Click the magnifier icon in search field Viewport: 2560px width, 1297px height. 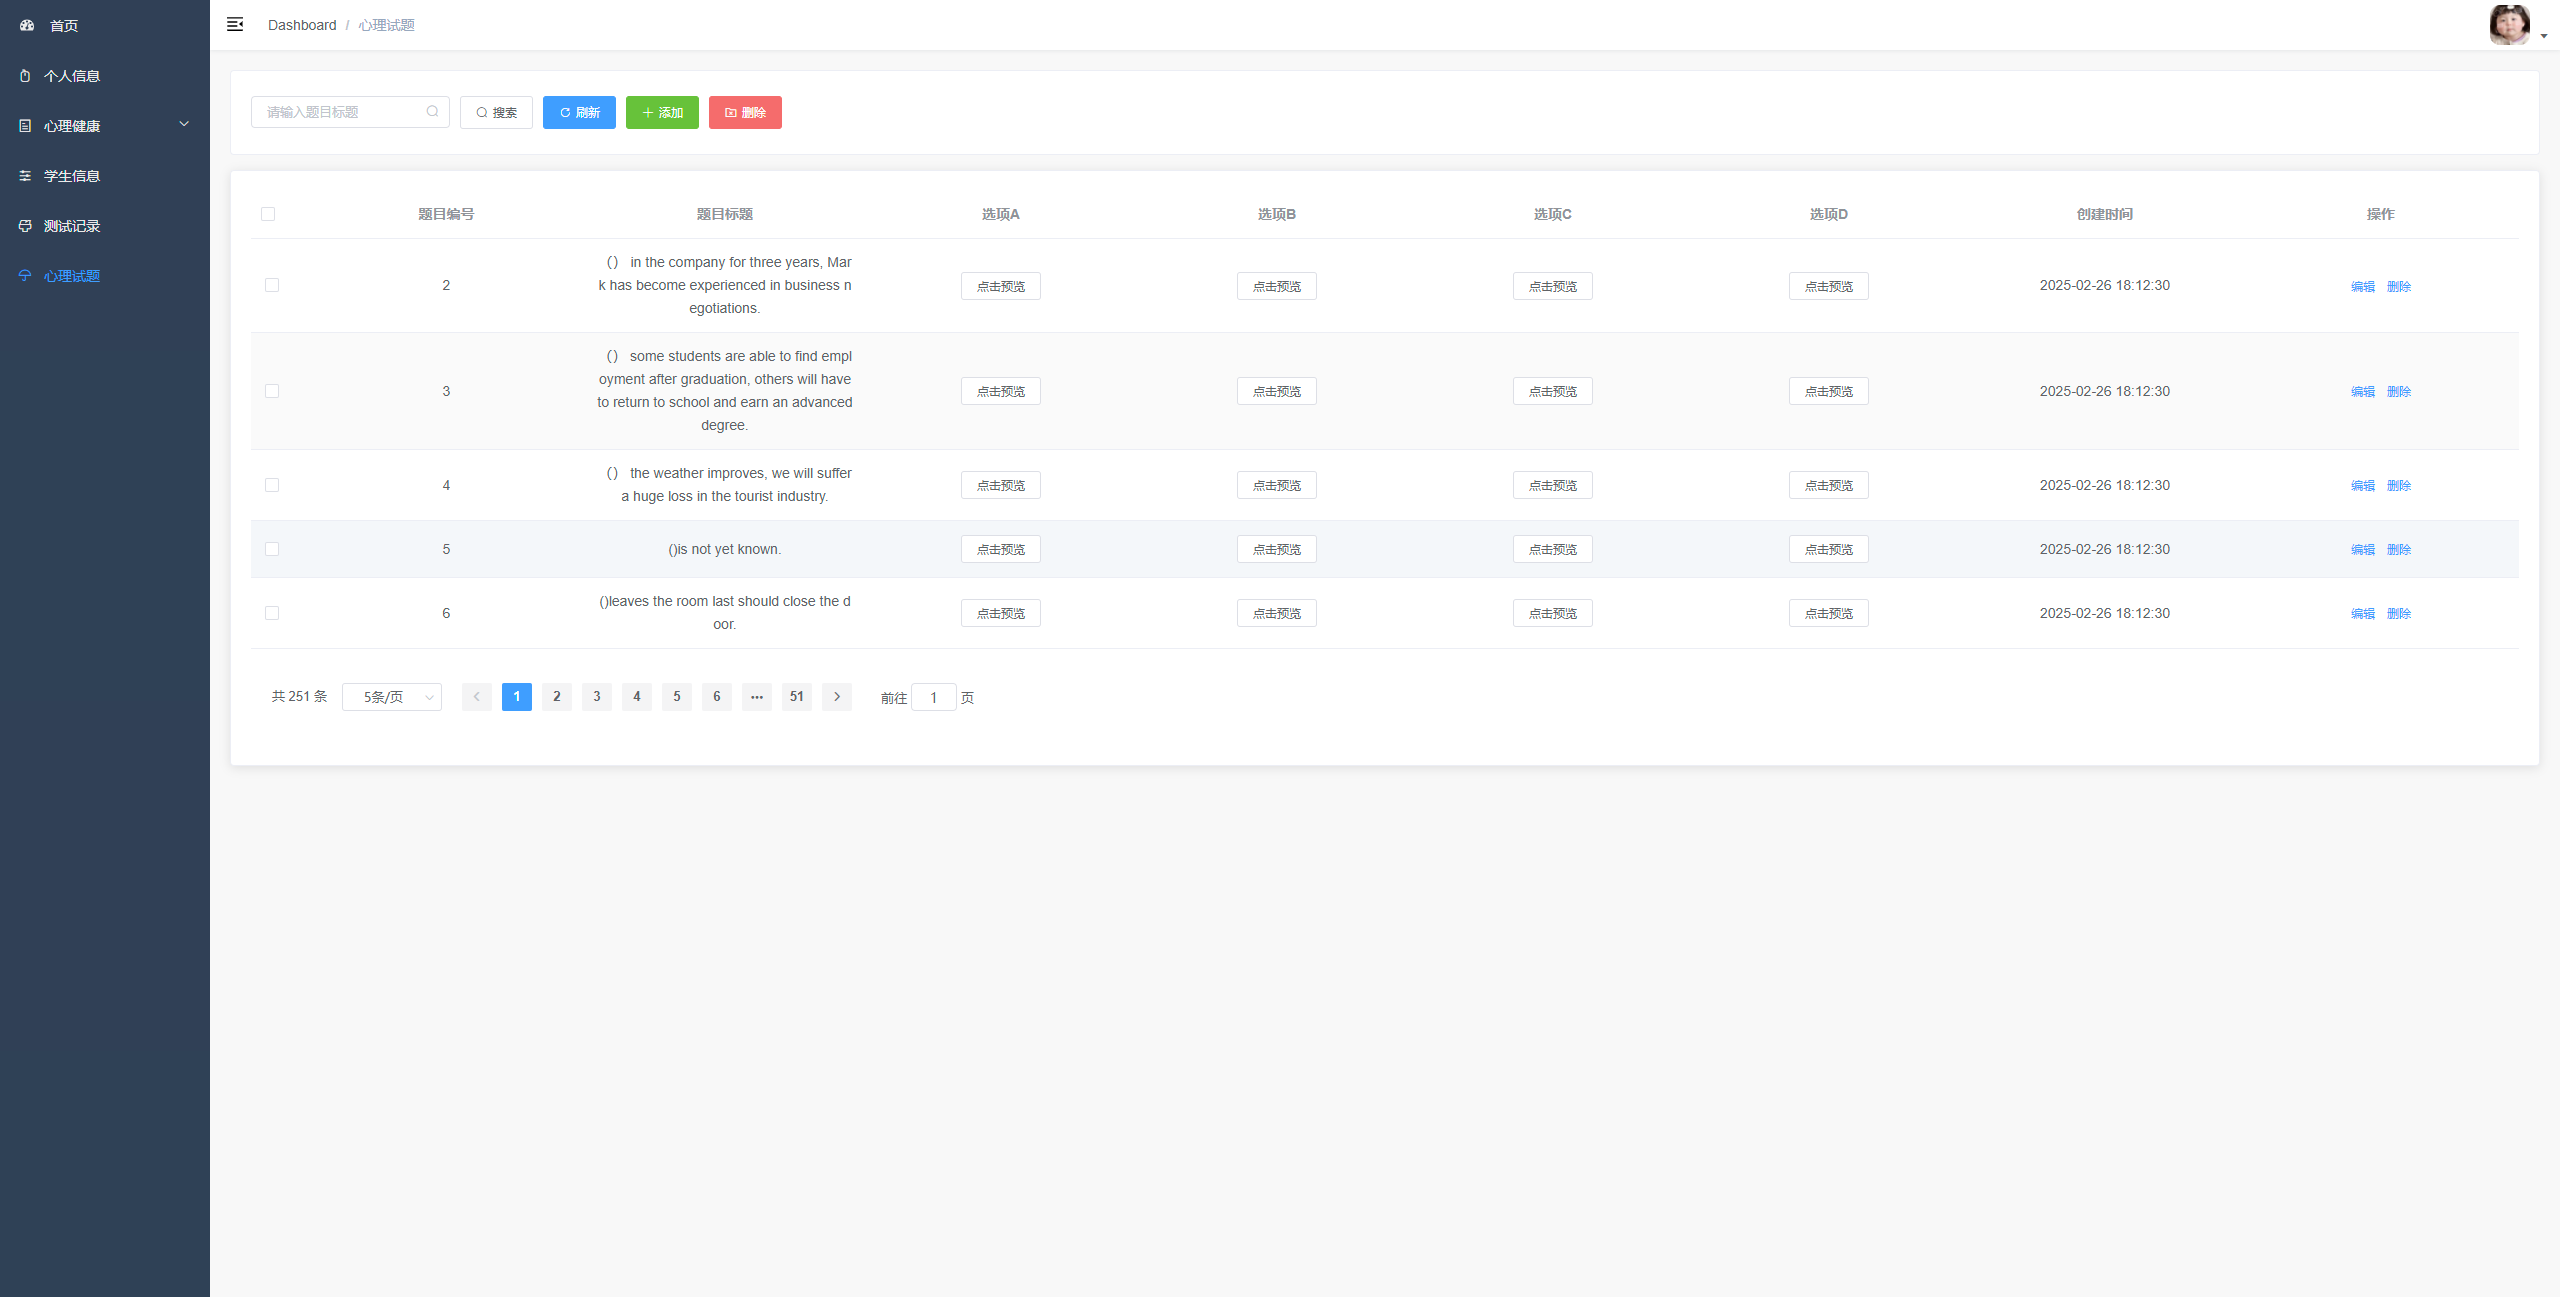coord(432,112)
